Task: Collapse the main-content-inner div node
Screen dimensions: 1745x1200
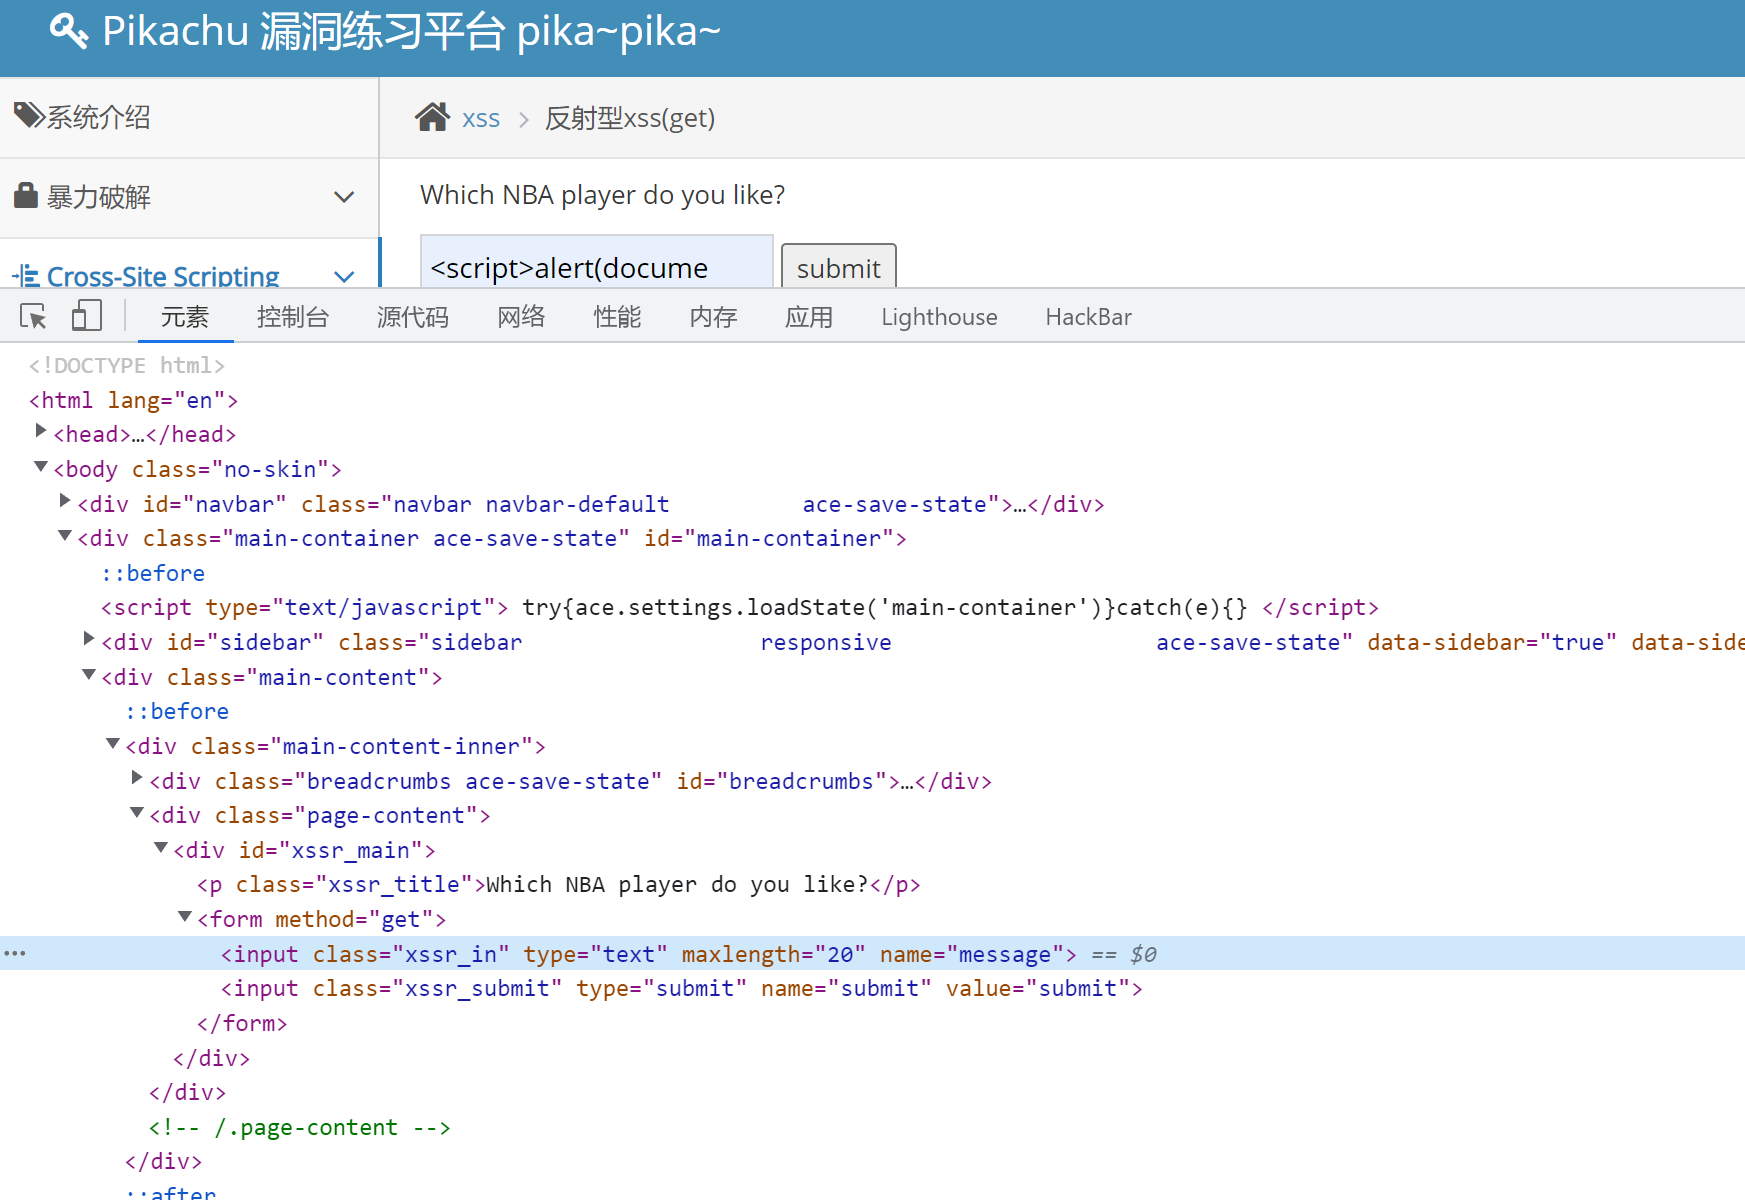Action: [113, 744]
